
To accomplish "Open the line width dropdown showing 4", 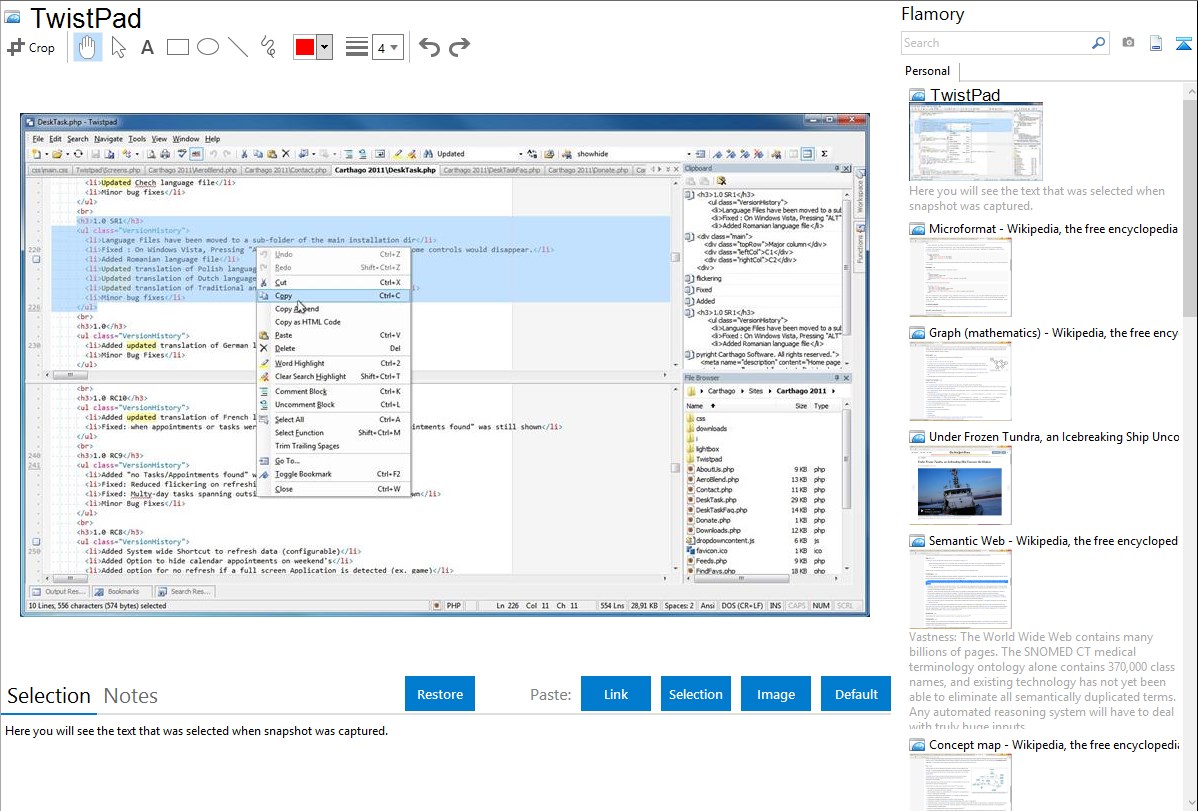I will 387,47.
